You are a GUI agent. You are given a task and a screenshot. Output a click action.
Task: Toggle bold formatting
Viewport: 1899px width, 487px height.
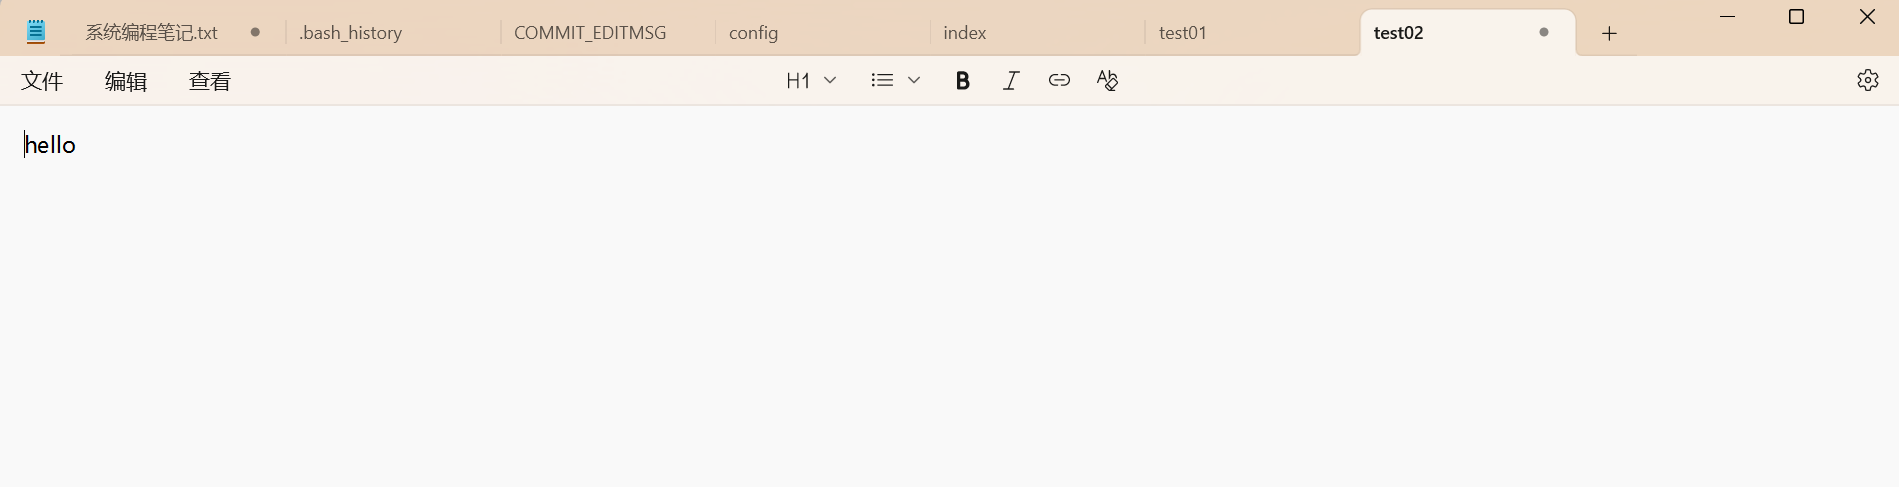tap(962, 81)
